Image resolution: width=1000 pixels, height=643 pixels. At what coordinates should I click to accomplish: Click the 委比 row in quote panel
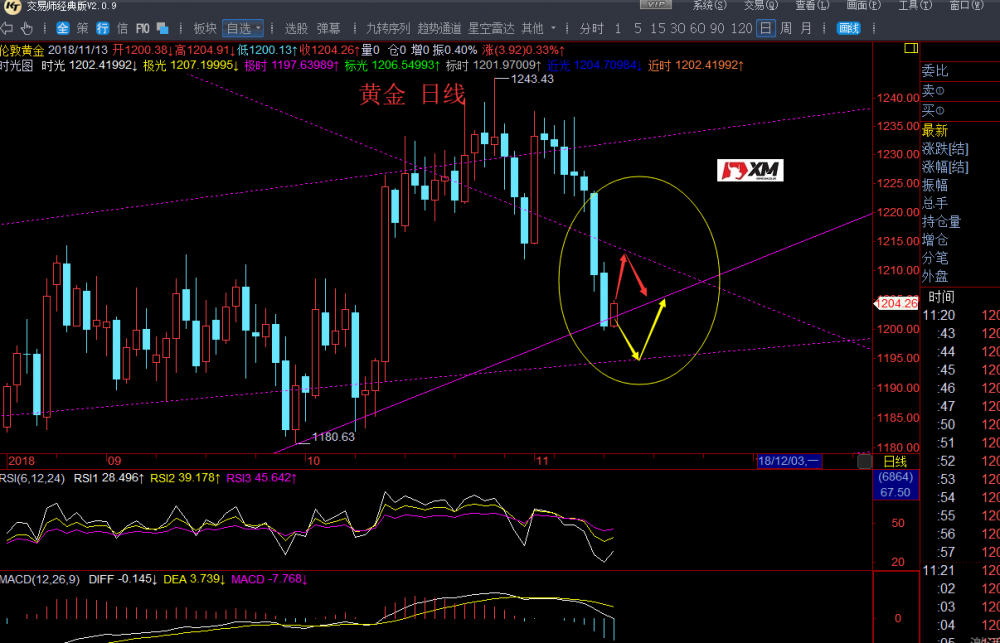935,71
